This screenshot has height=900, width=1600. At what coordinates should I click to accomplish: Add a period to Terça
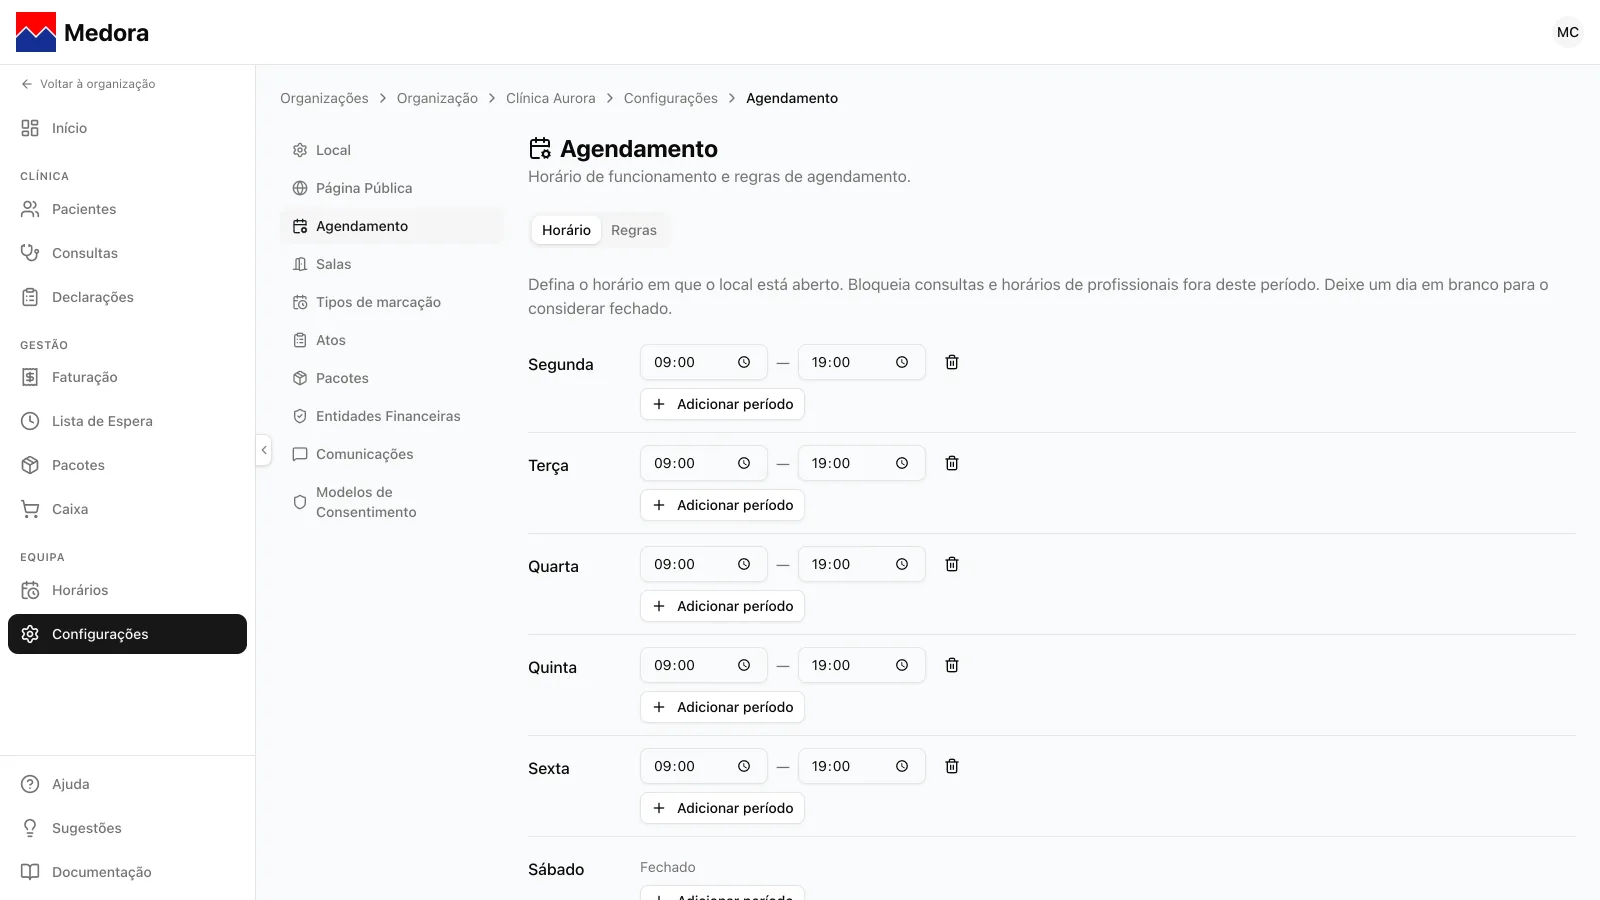722,505
